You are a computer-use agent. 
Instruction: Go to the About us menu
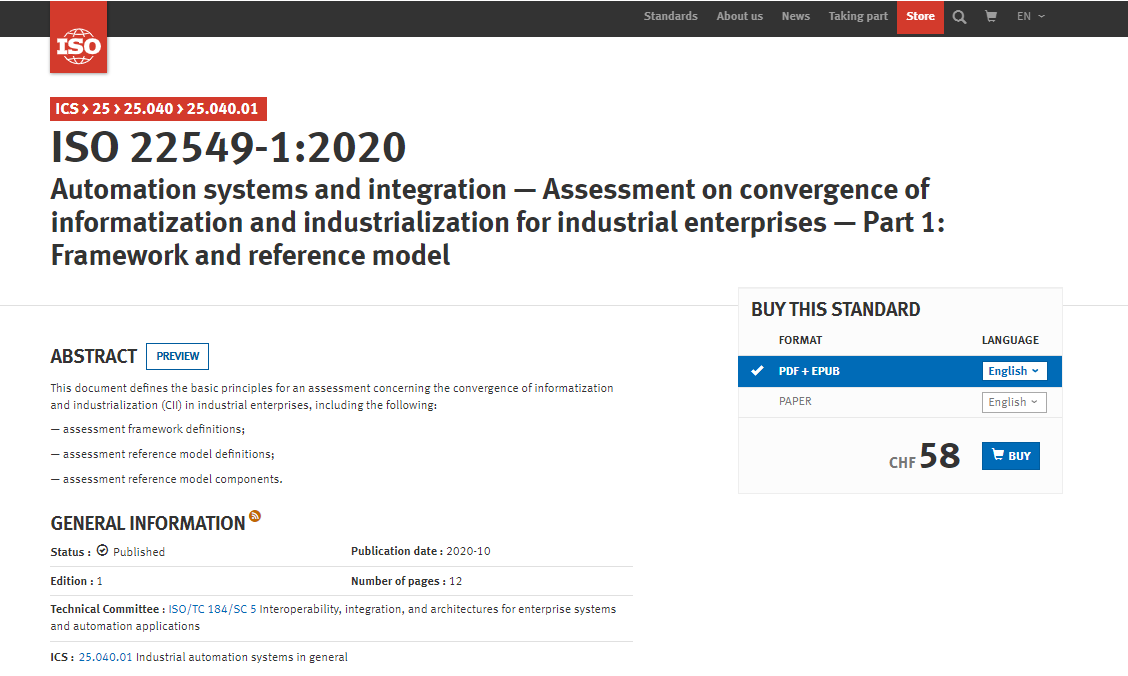click(x=739, y=17)
